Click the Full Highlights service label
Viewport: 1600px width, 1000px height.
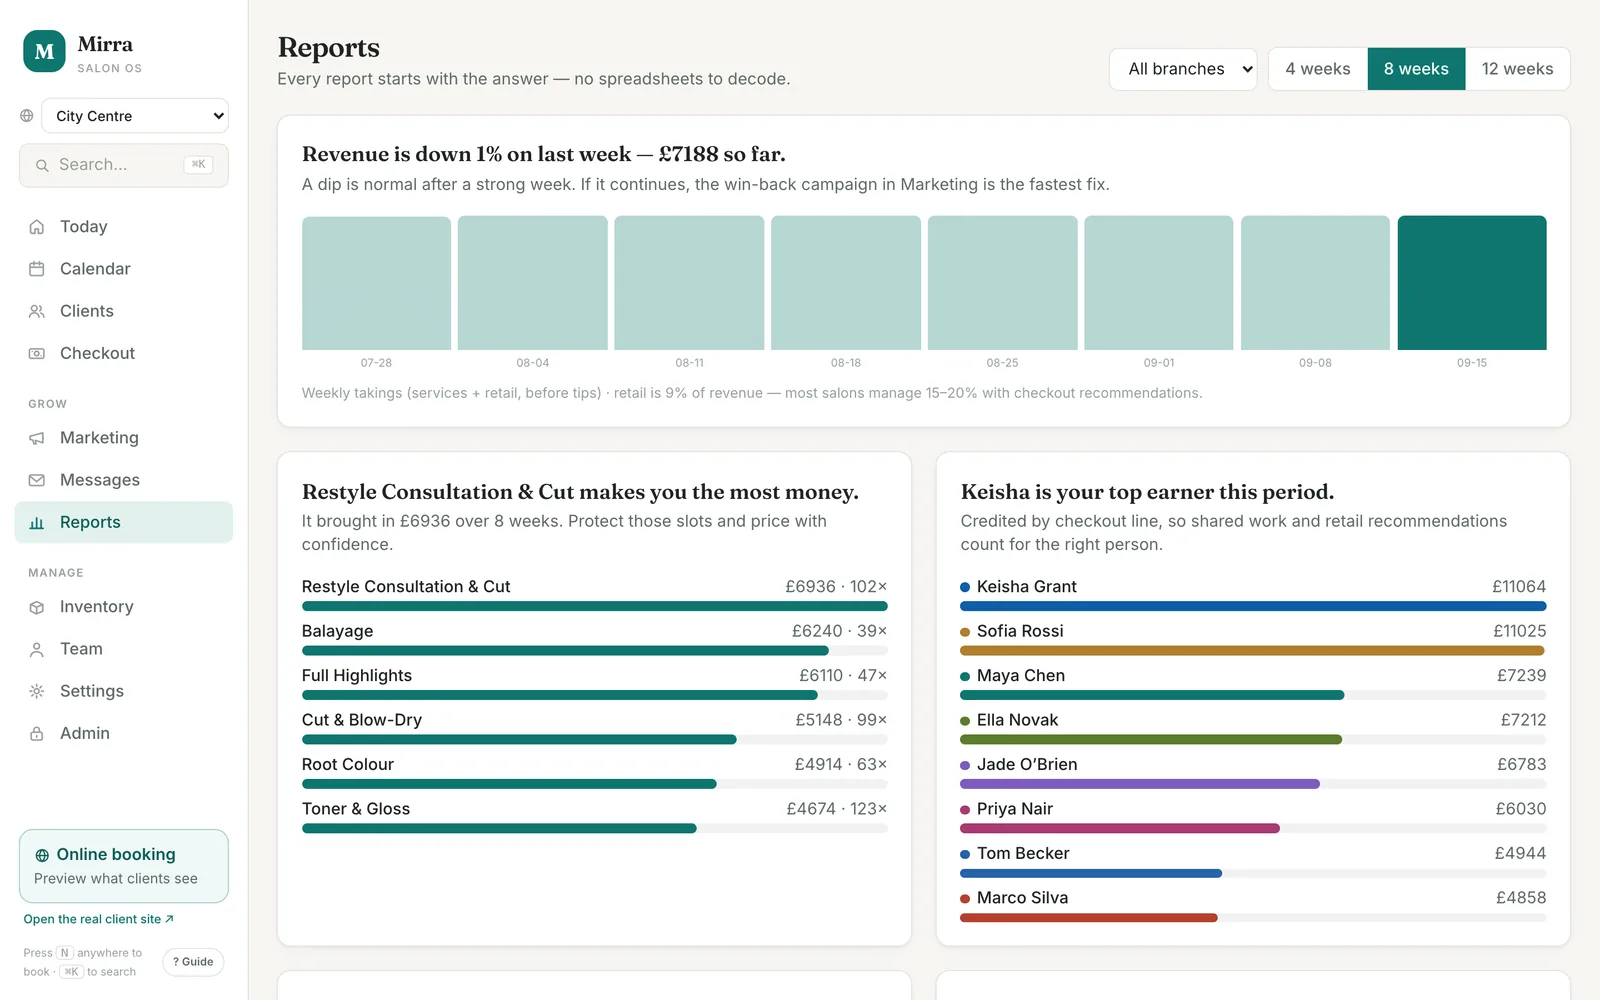coord(357,676)
